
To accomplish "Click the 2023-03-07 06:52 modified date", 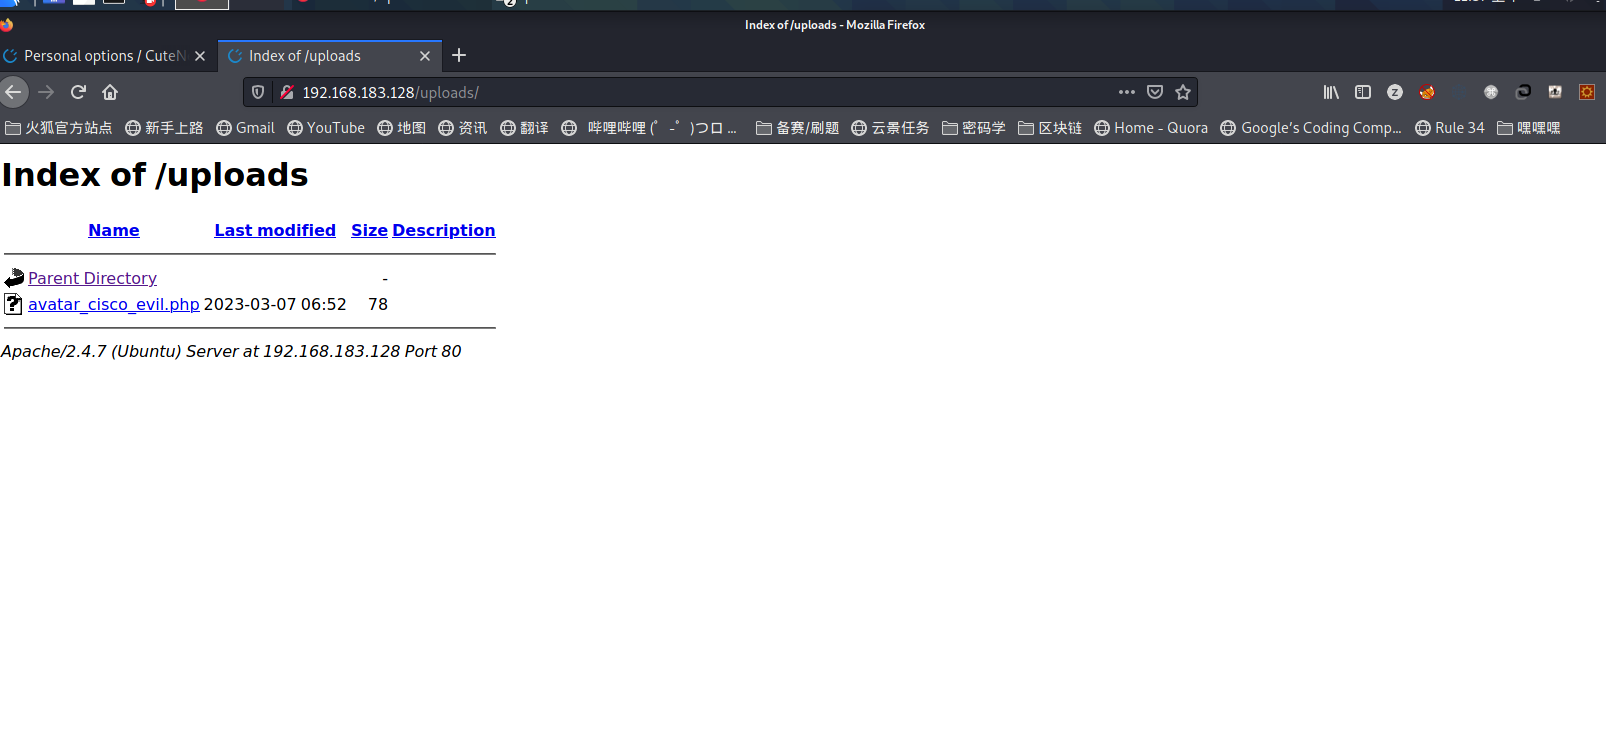I will click(x=275, y=304).
